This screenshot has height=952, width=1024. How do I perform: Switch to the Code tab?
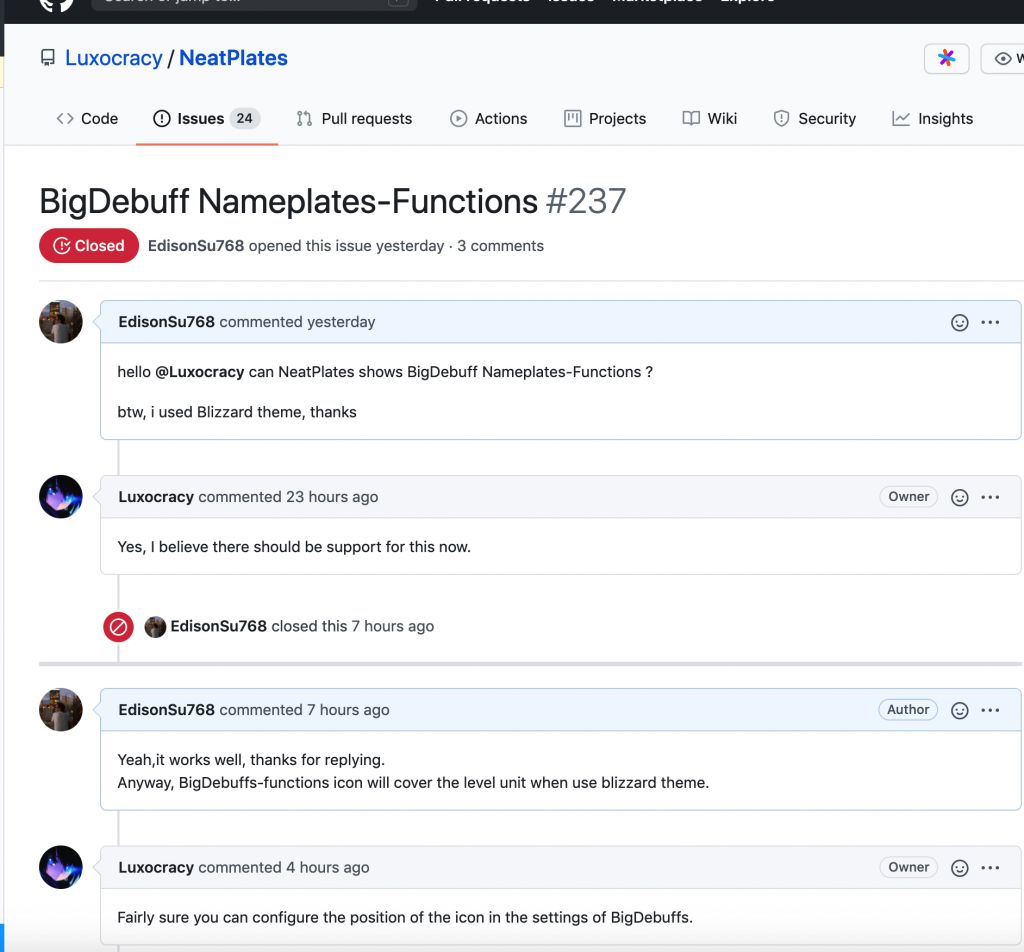pyautogui.click(x=87, y=118)
